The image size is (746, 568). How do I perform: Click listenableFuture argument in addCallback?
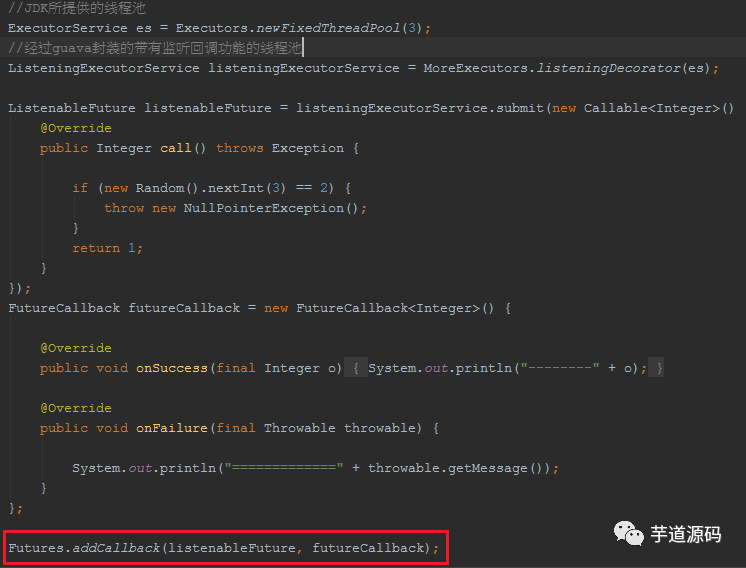tap(232, 548)
